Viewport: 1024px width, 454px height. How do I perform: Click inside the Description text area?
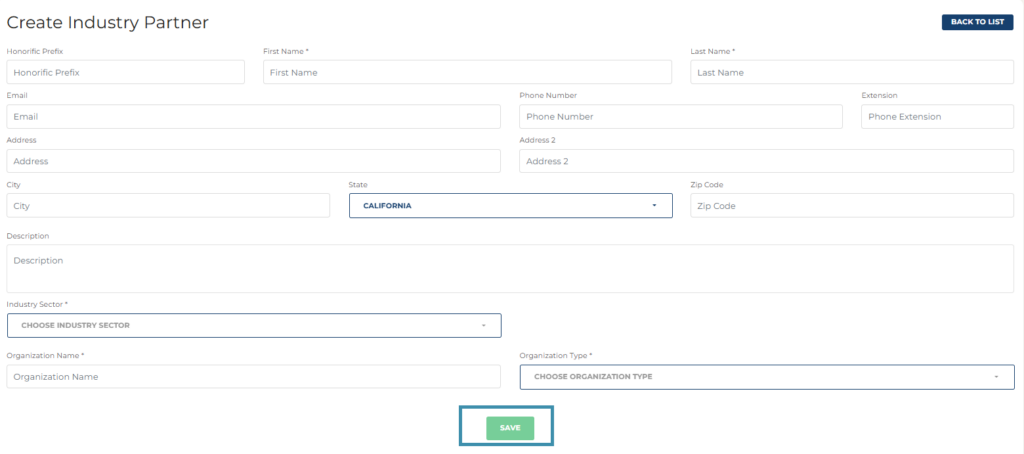point(510,268)
